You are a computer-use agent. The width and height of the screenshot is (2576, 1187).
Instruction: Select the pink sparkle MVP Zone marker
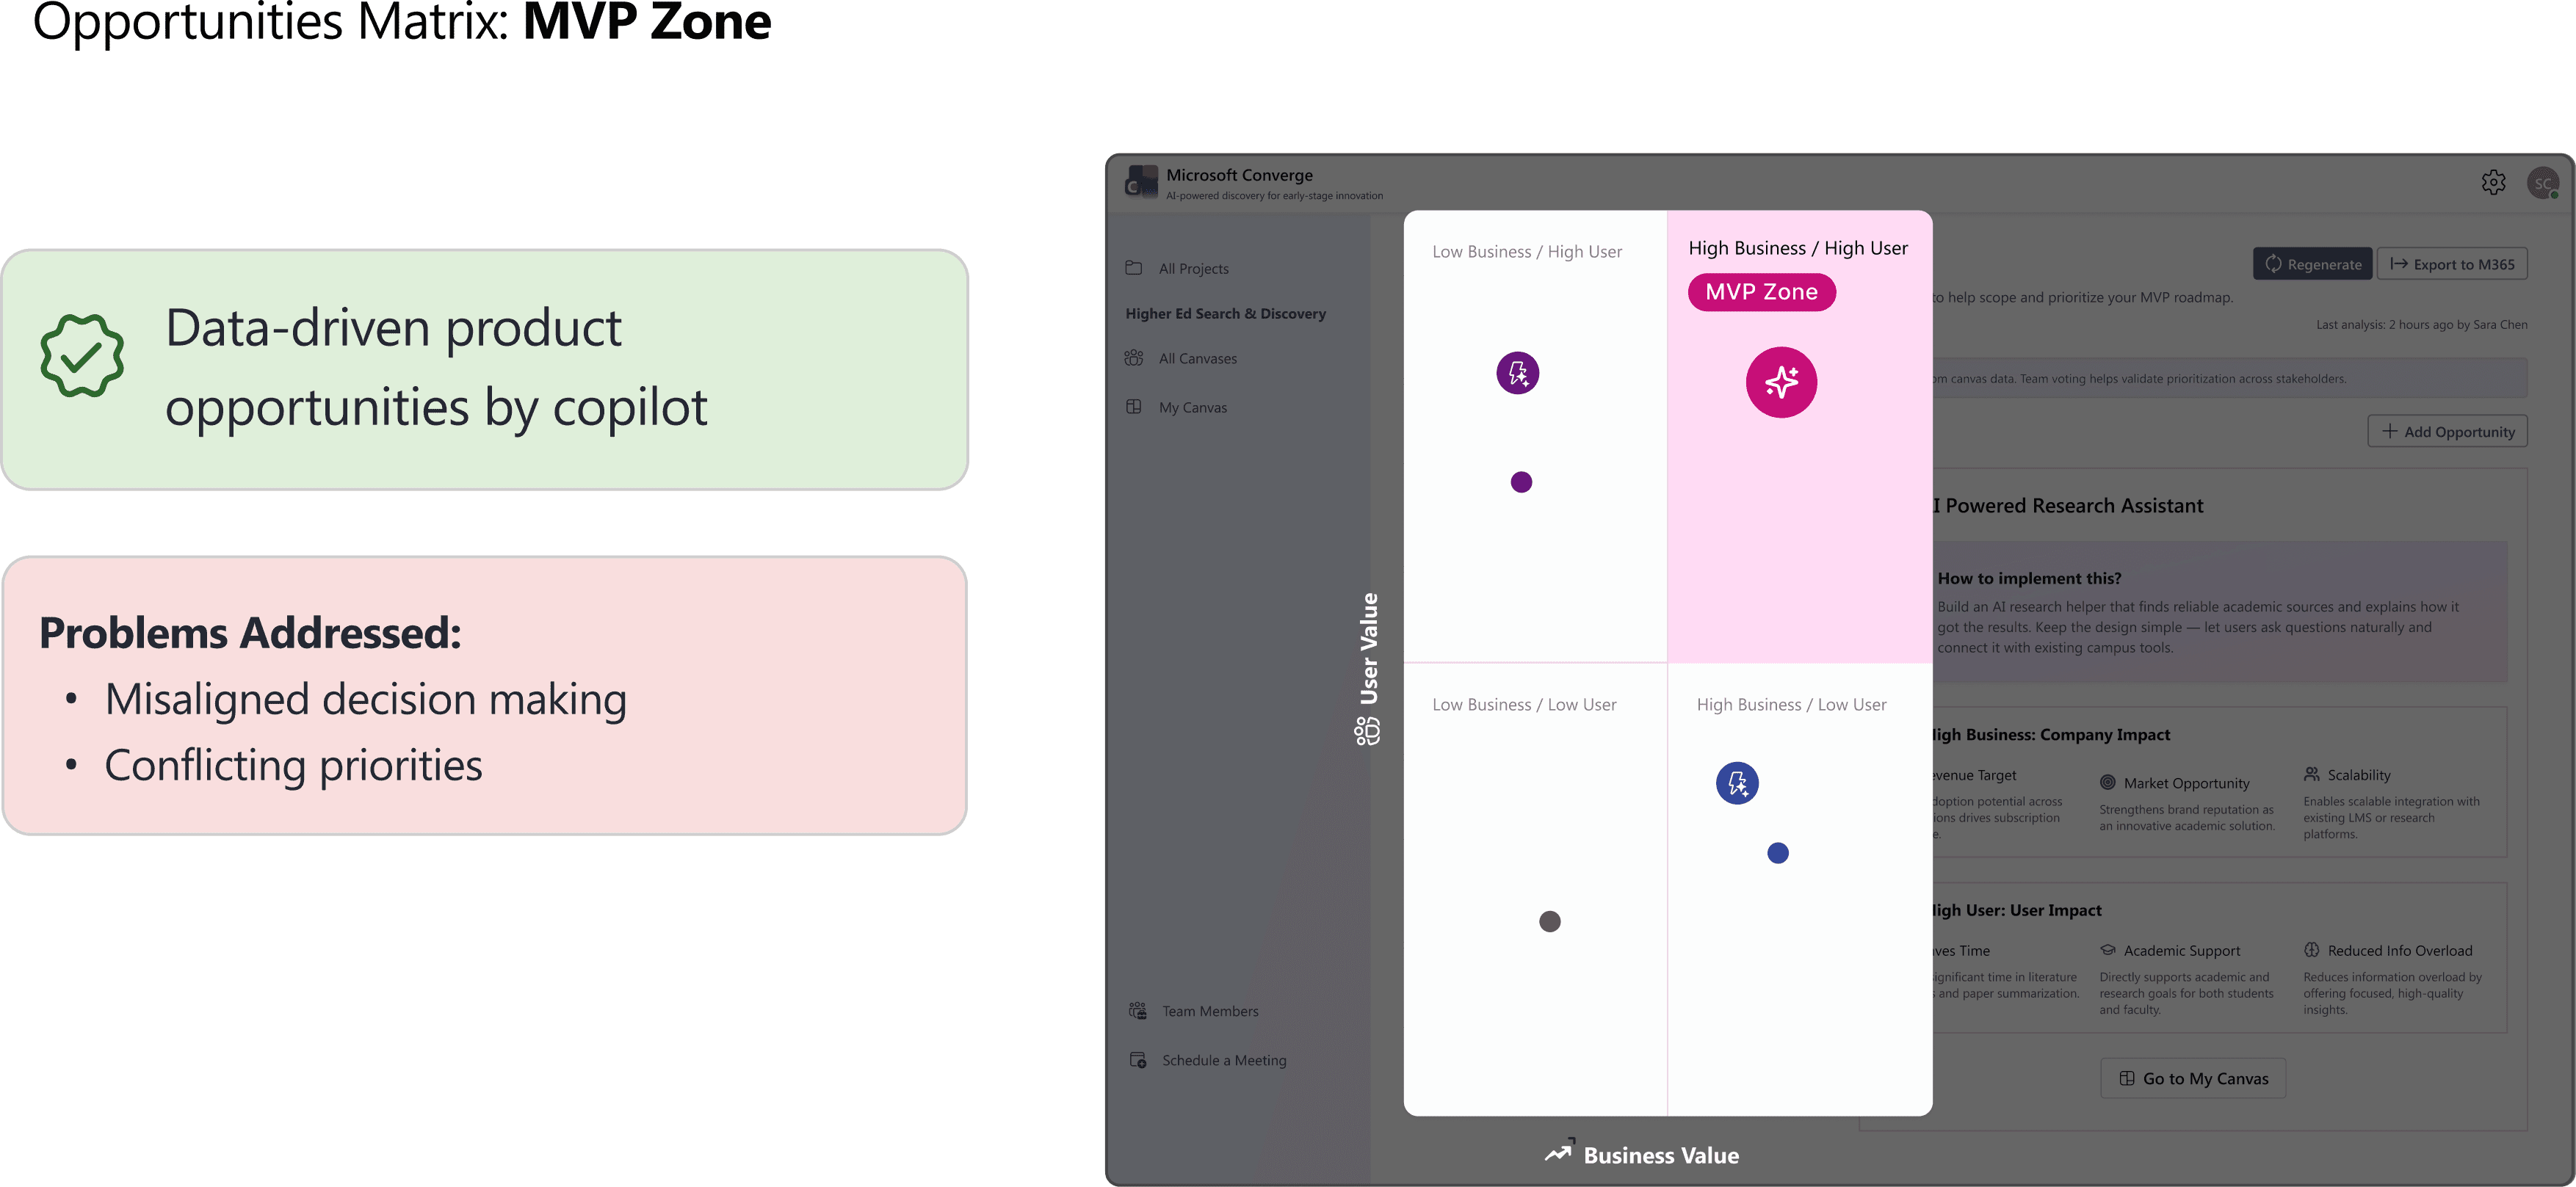1781,382
